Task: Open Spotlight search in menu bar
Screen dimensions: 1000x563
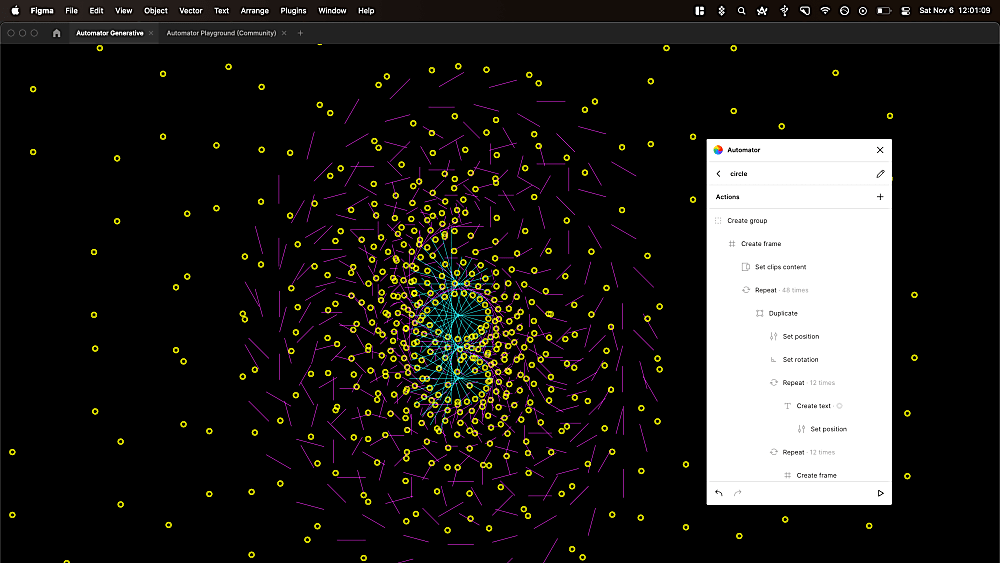Action: click(x=741, y=11)
